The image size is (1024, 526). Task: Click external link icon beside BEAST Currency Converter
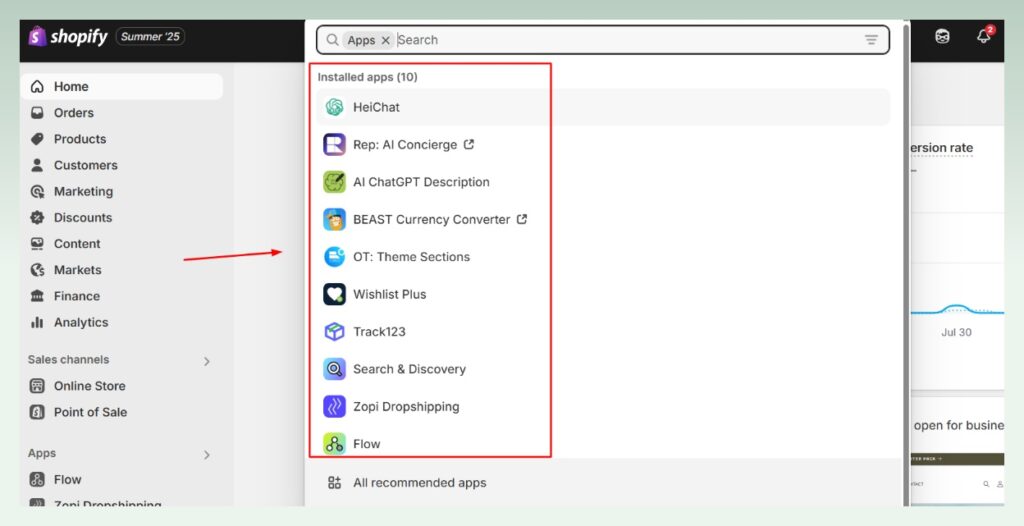click(x=521, y=219)
